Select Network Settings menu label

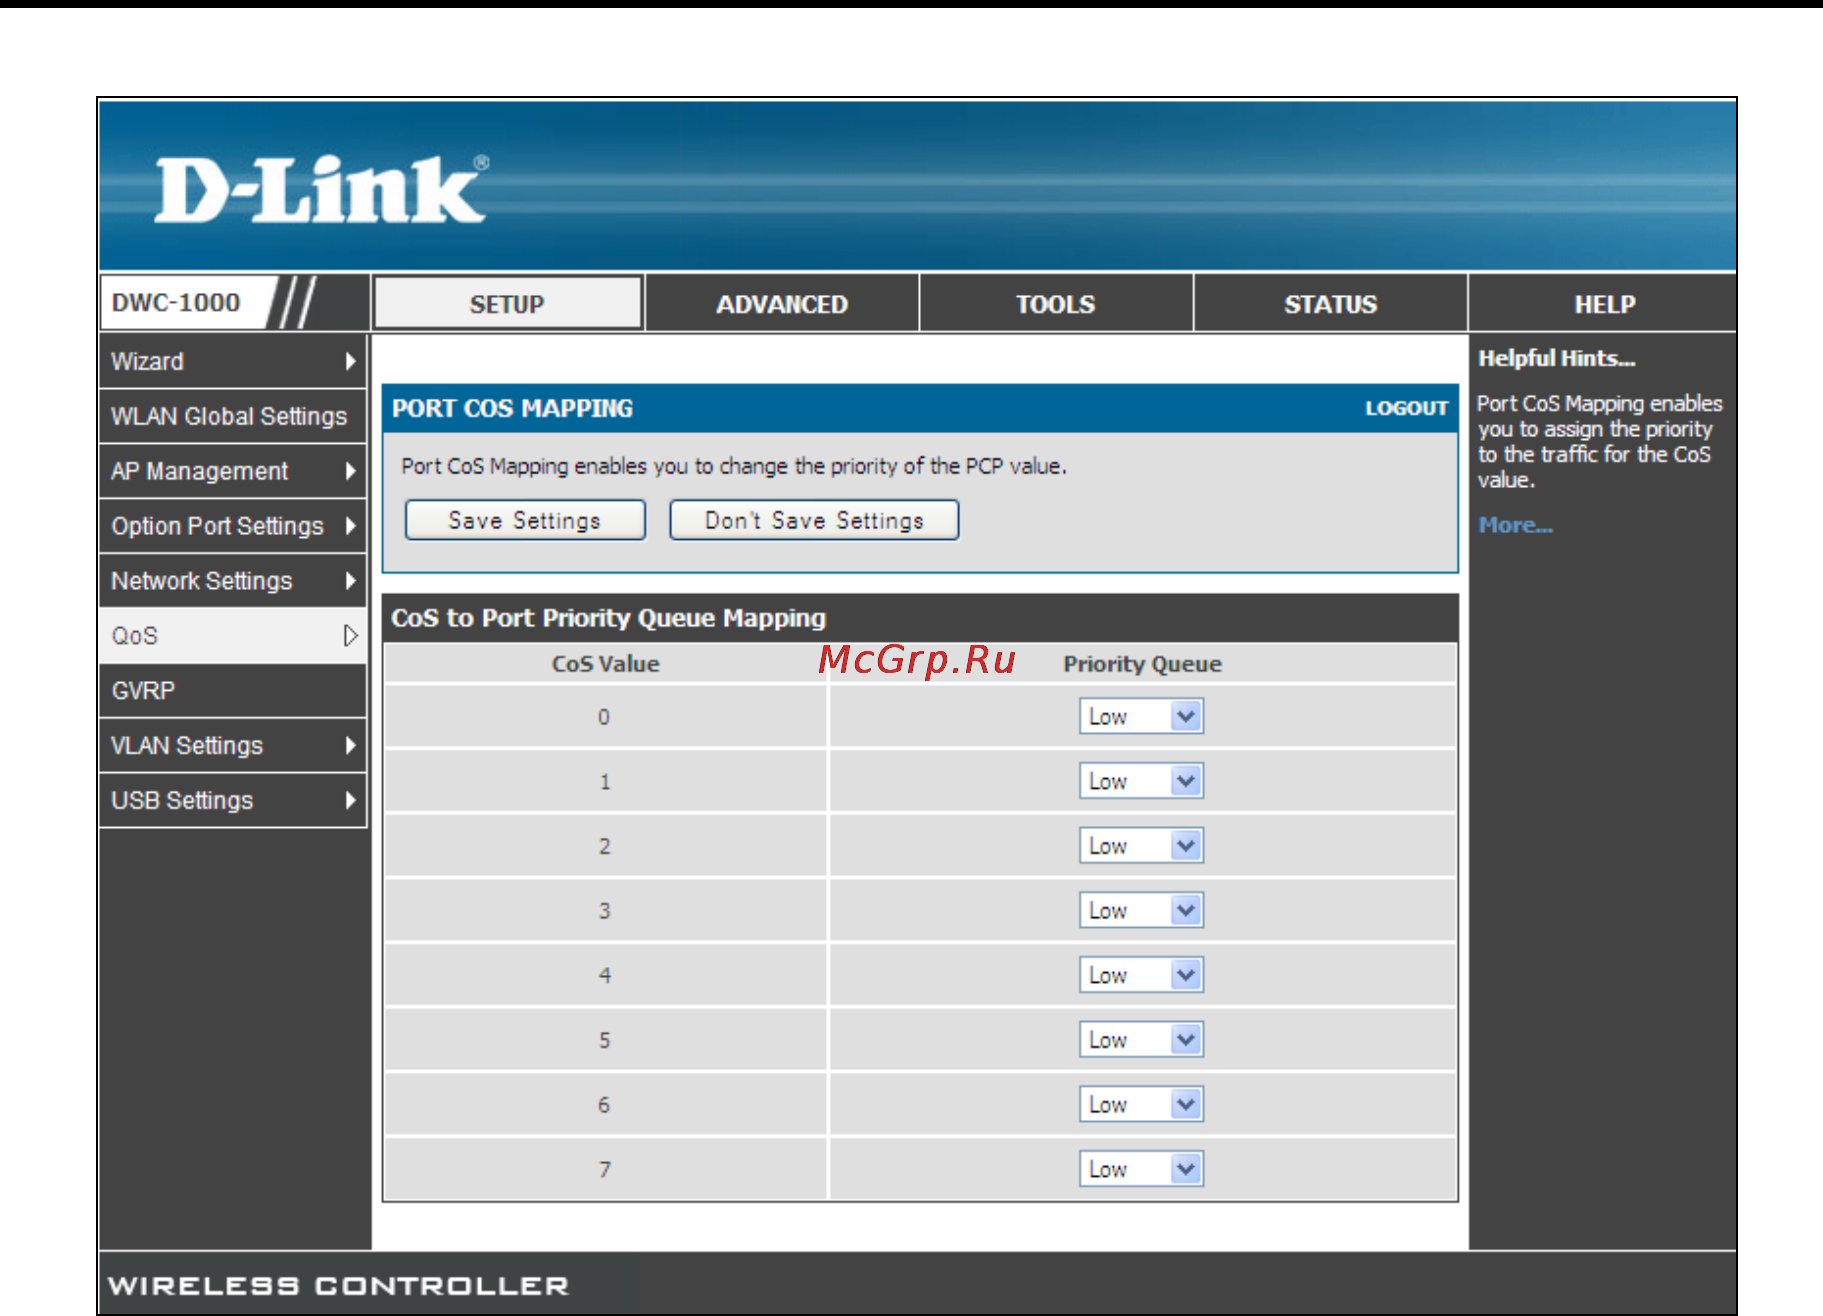[x=201, y=581]
